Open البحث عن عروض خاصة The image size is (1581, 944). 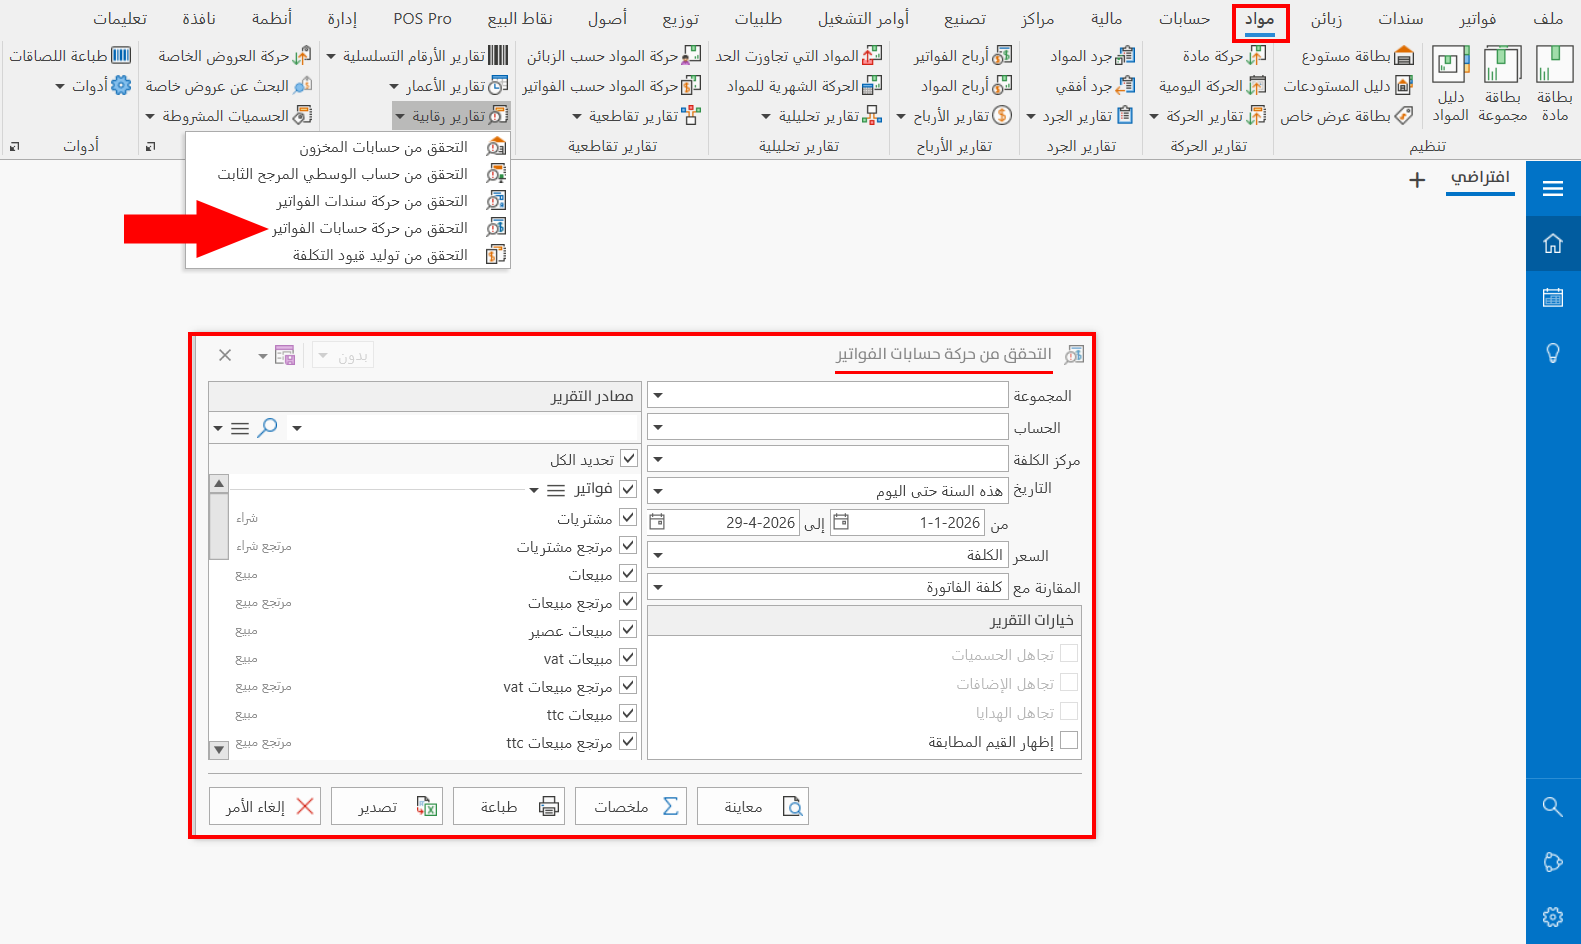[x=228, y=86]
